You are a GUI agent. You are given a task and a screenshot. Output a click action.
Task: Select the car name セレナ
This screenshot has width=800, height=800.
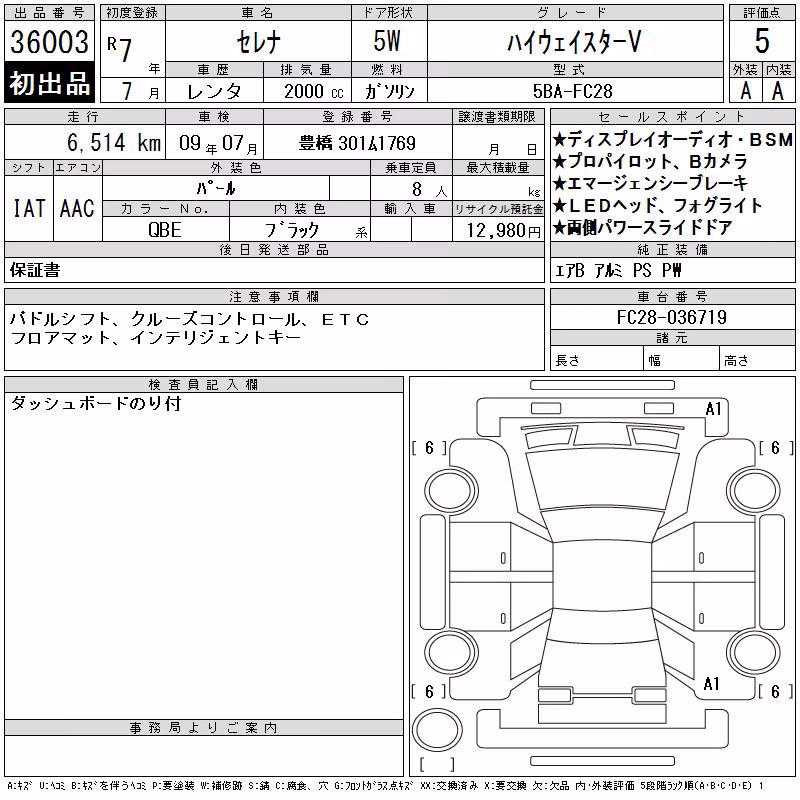(x=258, y=42)
